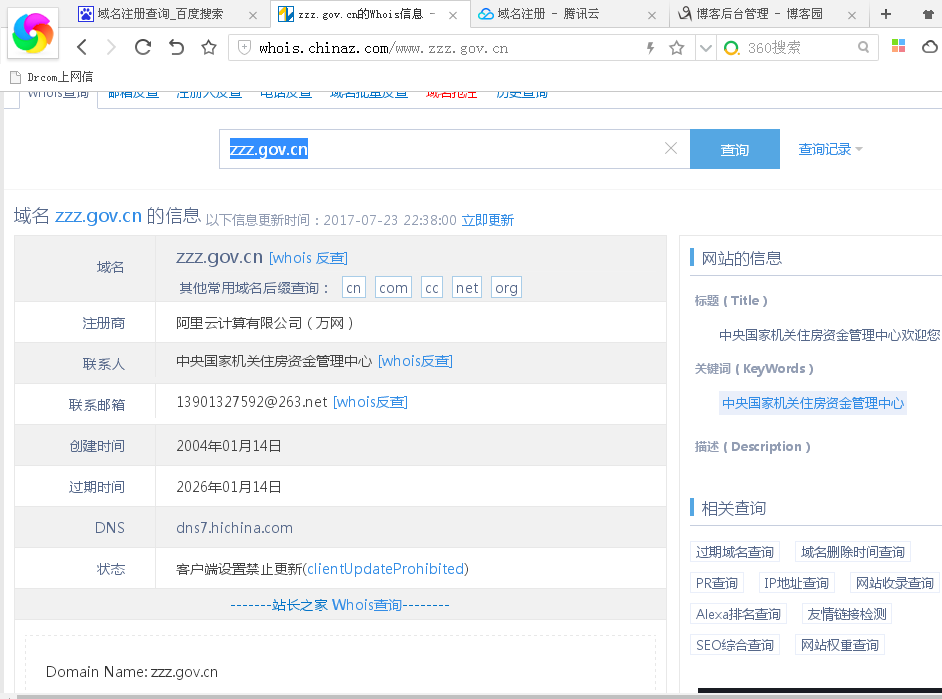This screenshot has height=699, width=942.
Task: Click the 360搜索 search box
Action: point(799,47)
